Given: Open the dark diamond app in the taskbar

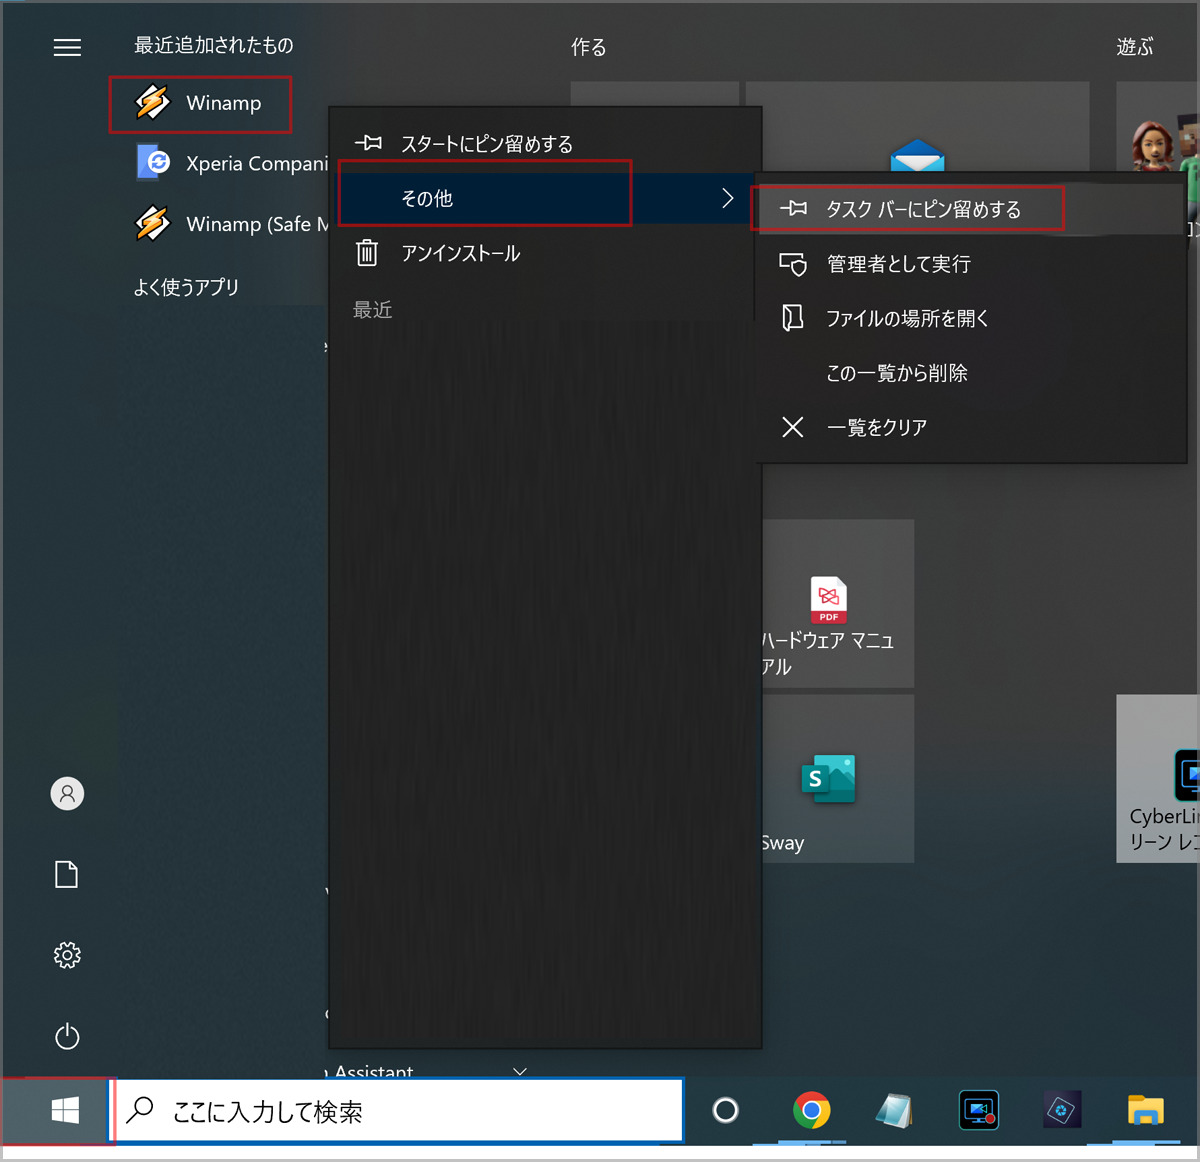Looking at the screenshot, I should tap(1062, 1110).
